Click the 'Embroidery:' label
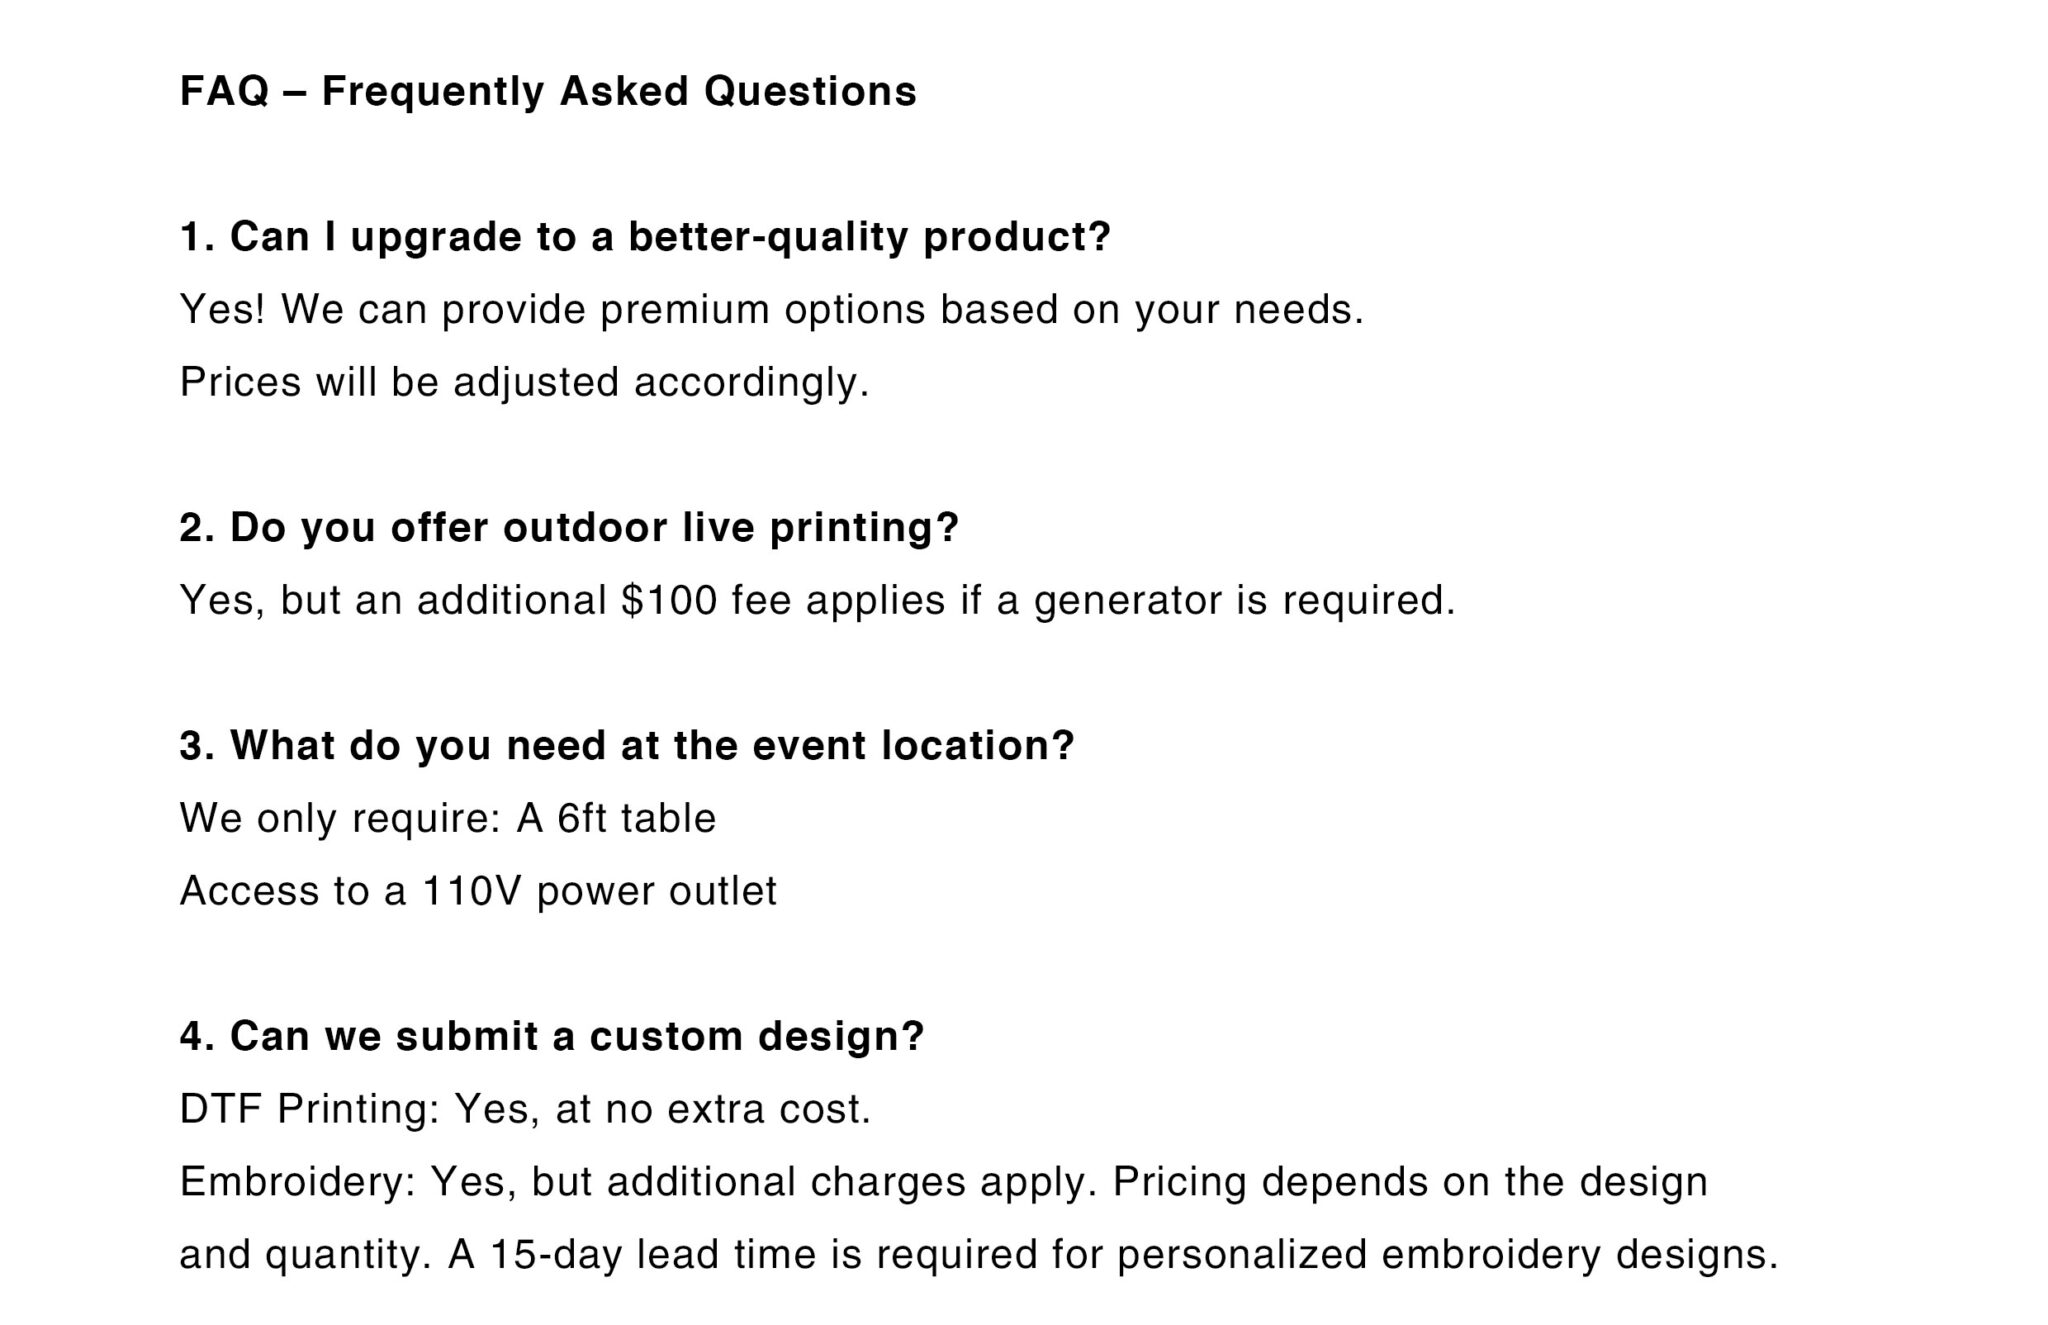Screen dimensions: 2048x1325 (298, 1182)
